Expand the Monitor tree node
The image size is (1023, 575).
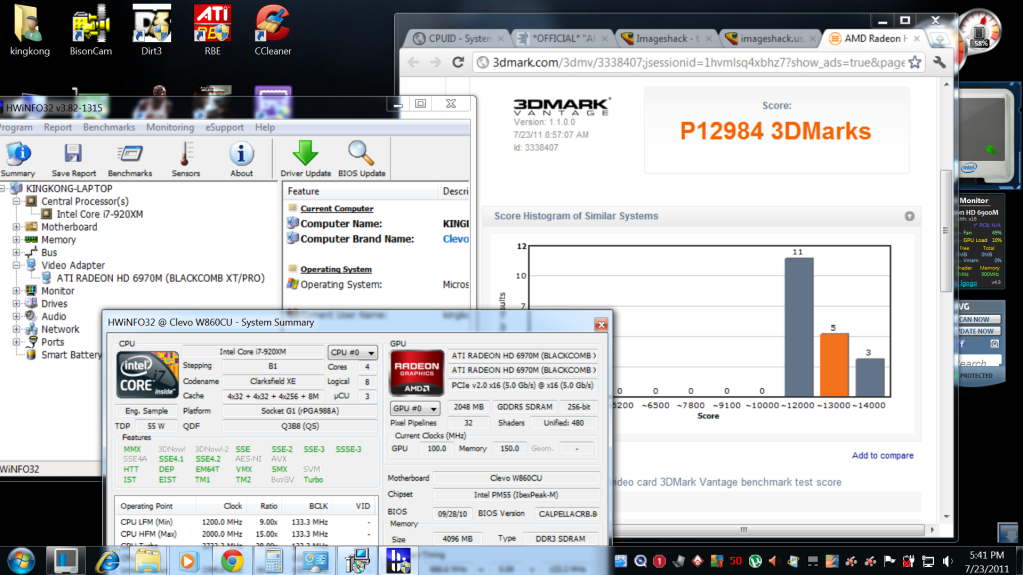16,290
